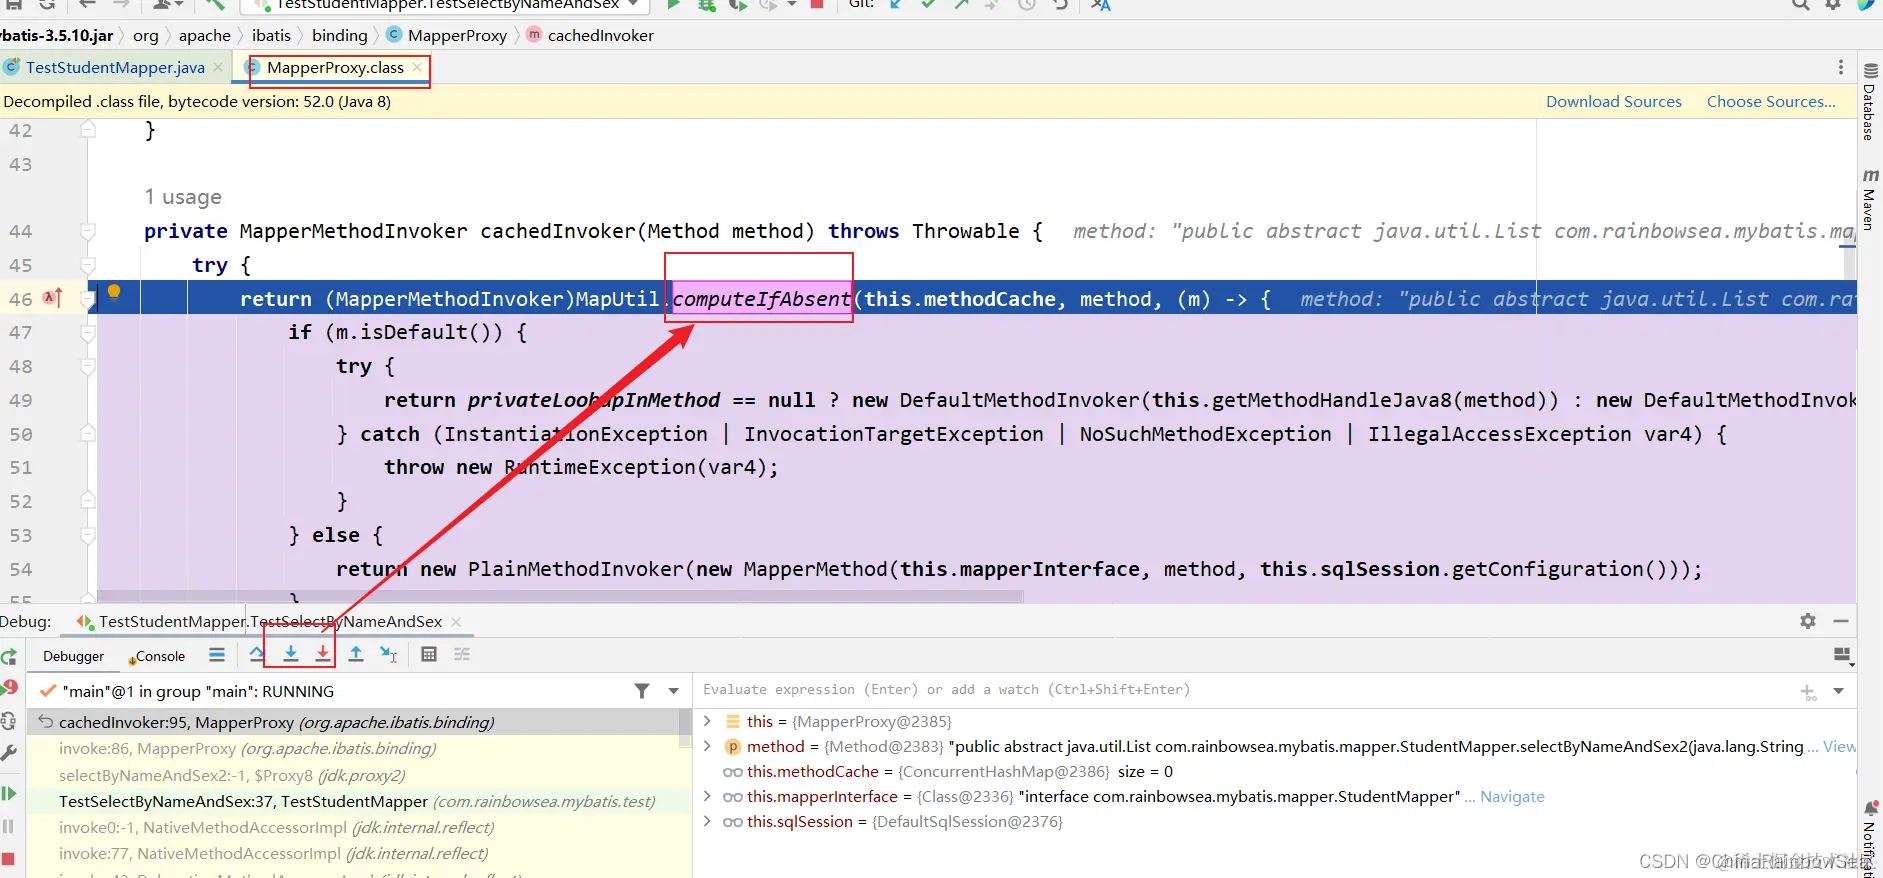Toggle code folding at line 45 try
Screen dimensions: 1883x878
(88, 265)
